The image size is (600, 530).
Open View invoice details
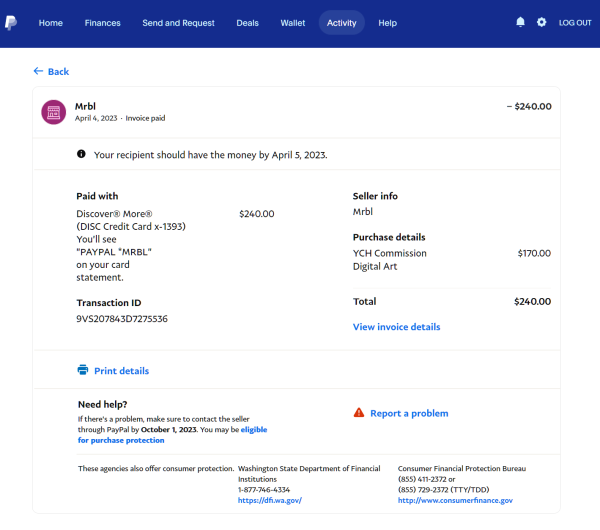396,327
